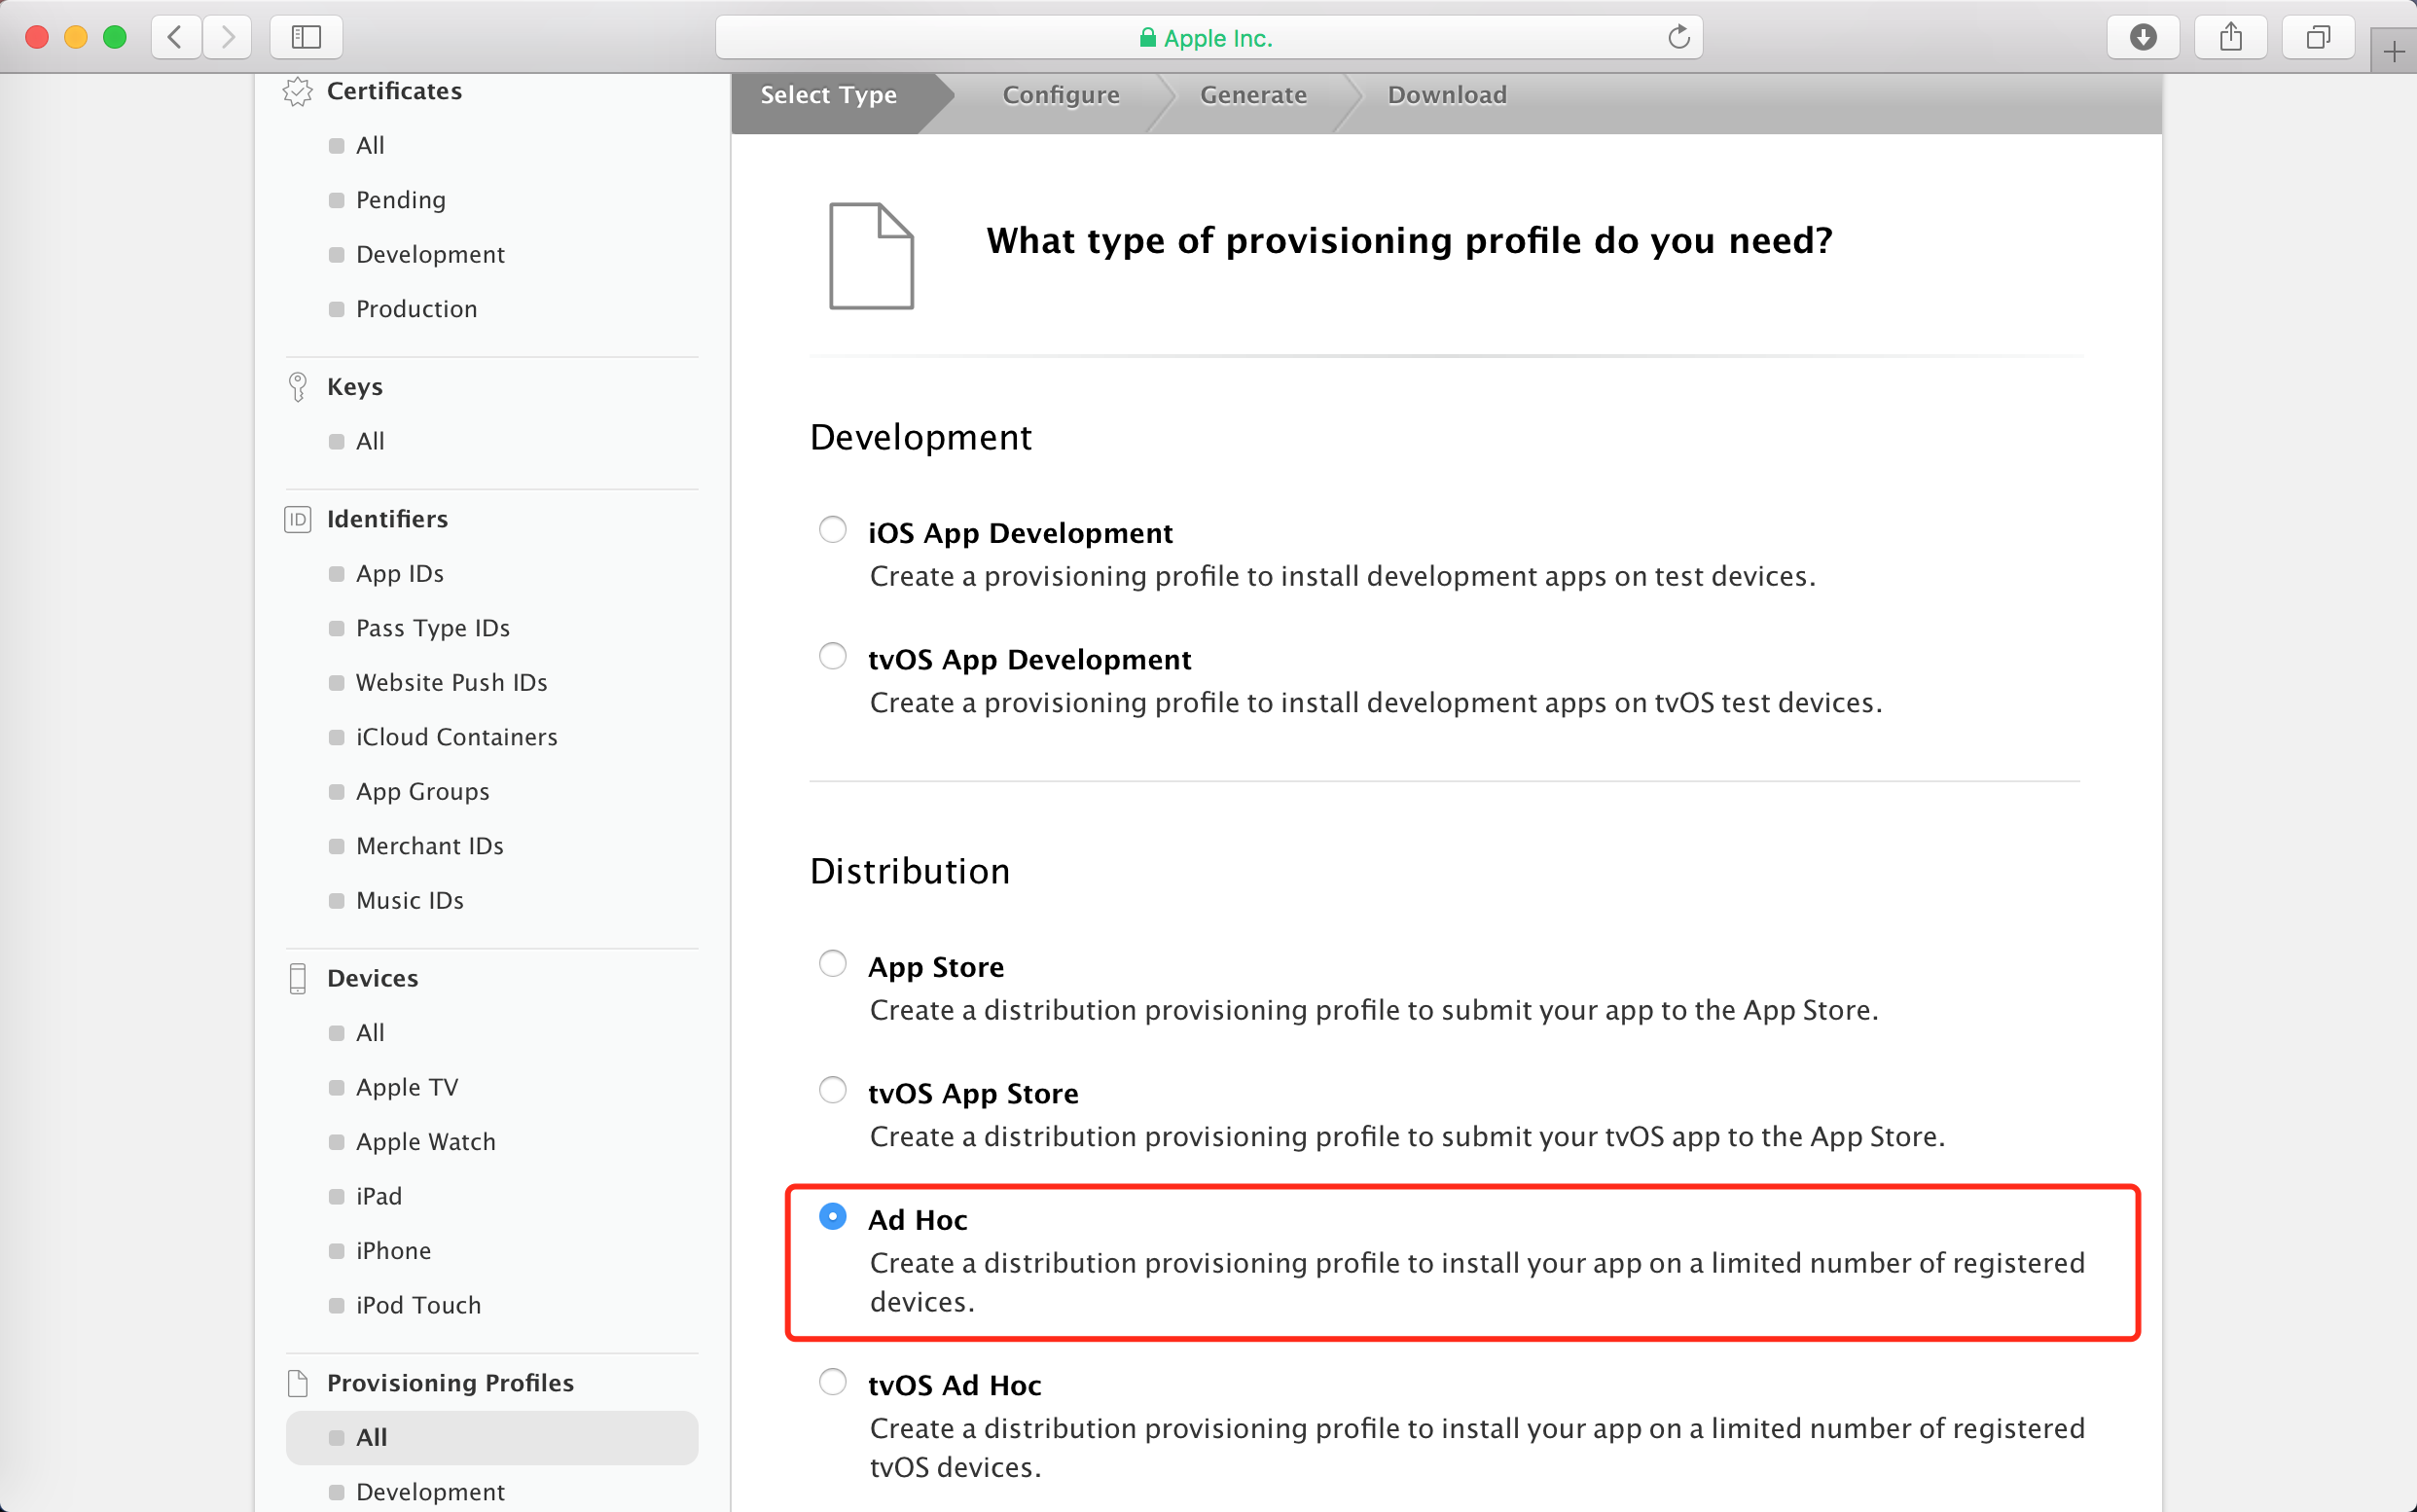Viewport: 2417px width, 1512px height.
Task: Open iPad devices
Action: pos(379,1197)
